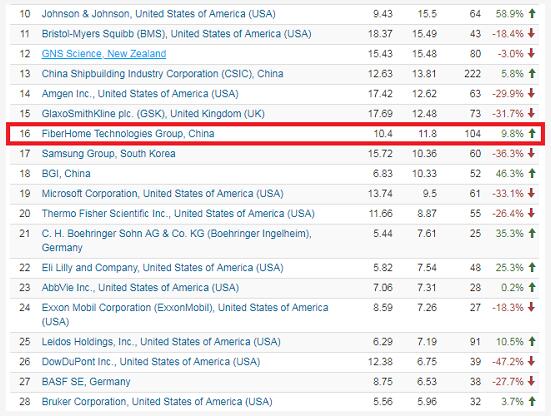Open Samsung Group, South Korea link

click(x=108, y=154)
